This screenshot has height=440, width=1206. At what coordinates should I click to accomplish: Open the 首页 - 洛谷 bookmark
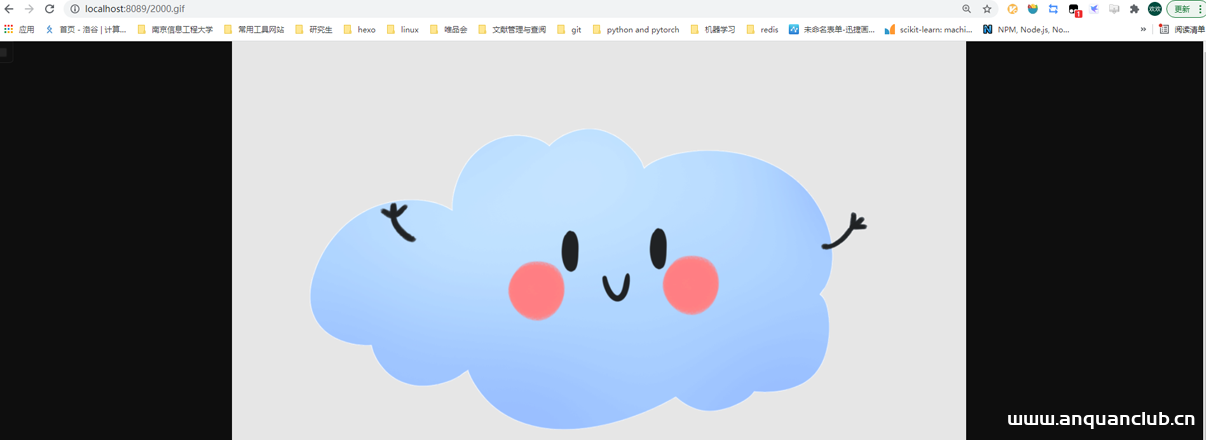[x=86, y=30]
